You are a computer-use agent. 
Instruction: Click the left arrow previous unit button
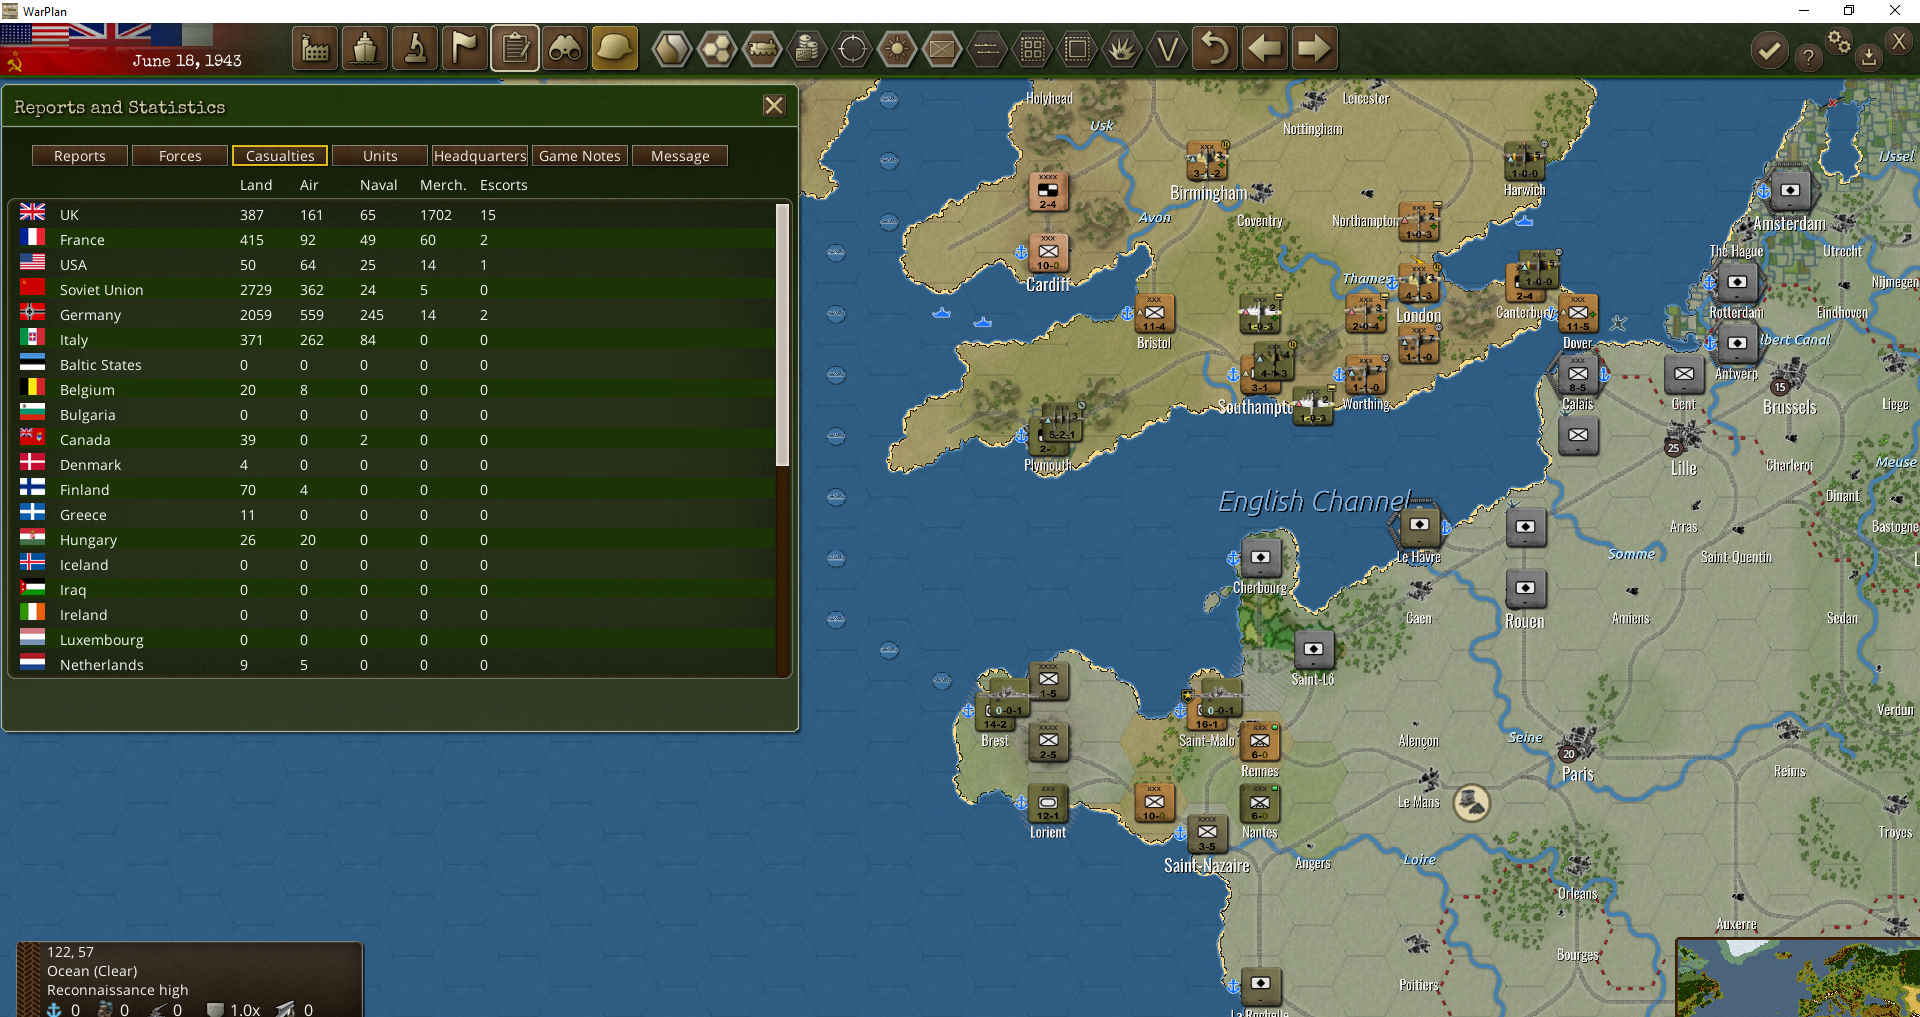coord(1264,48)
